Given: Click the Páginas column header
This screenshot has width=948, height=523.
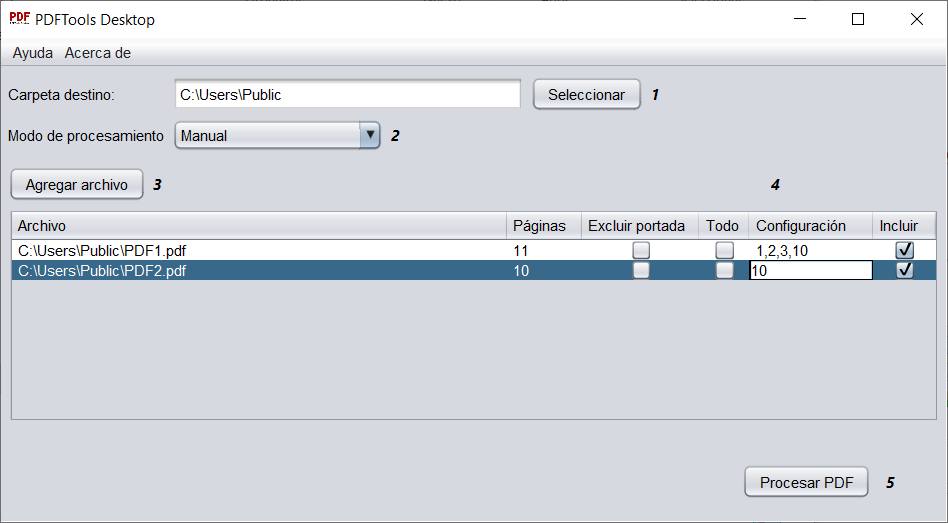Looking at the screenshot, I should click(540, 226).
